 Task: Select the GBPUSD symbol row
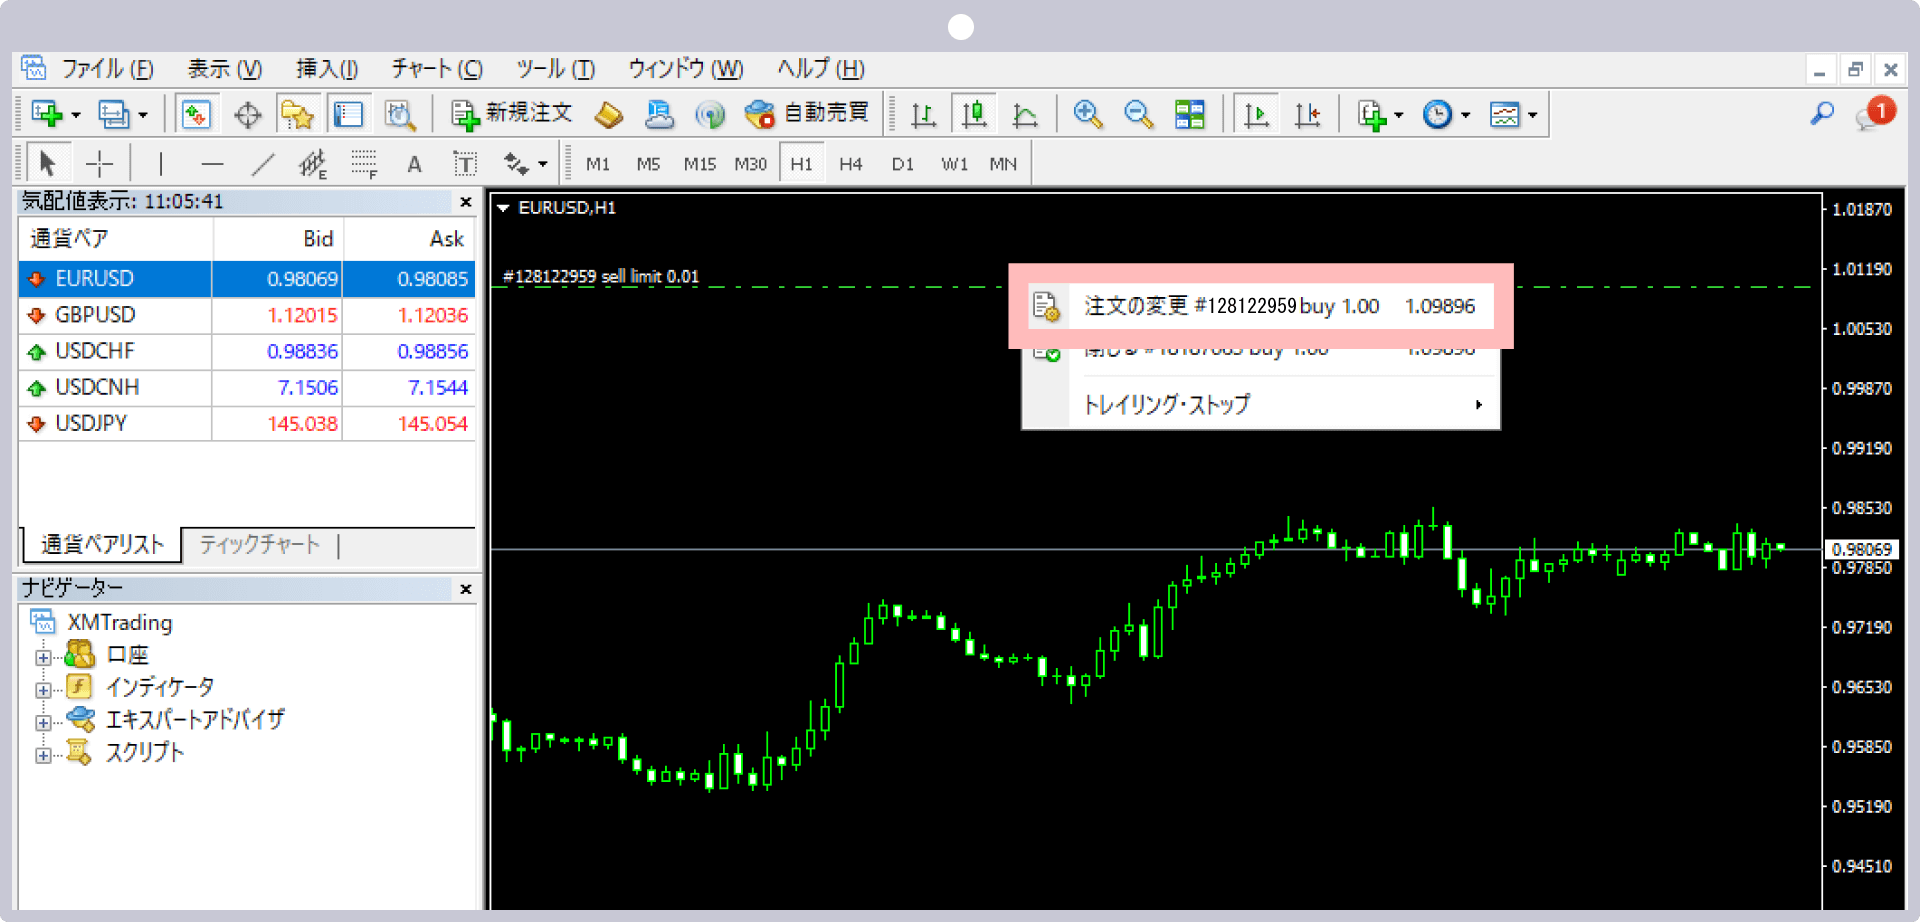(246, 315)
